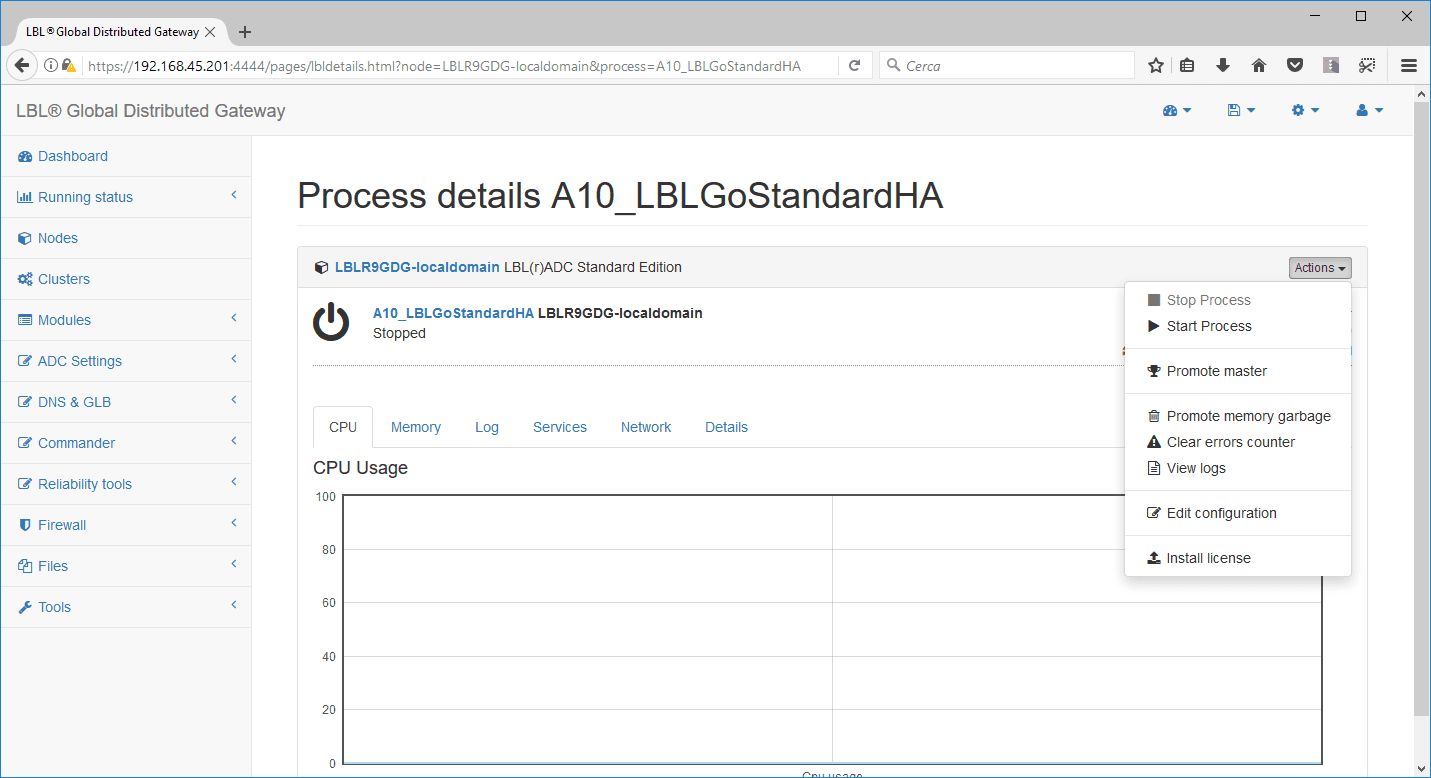1431x778 pixels.
Task: Click the browser back arrow
Action: pos(22,66)
